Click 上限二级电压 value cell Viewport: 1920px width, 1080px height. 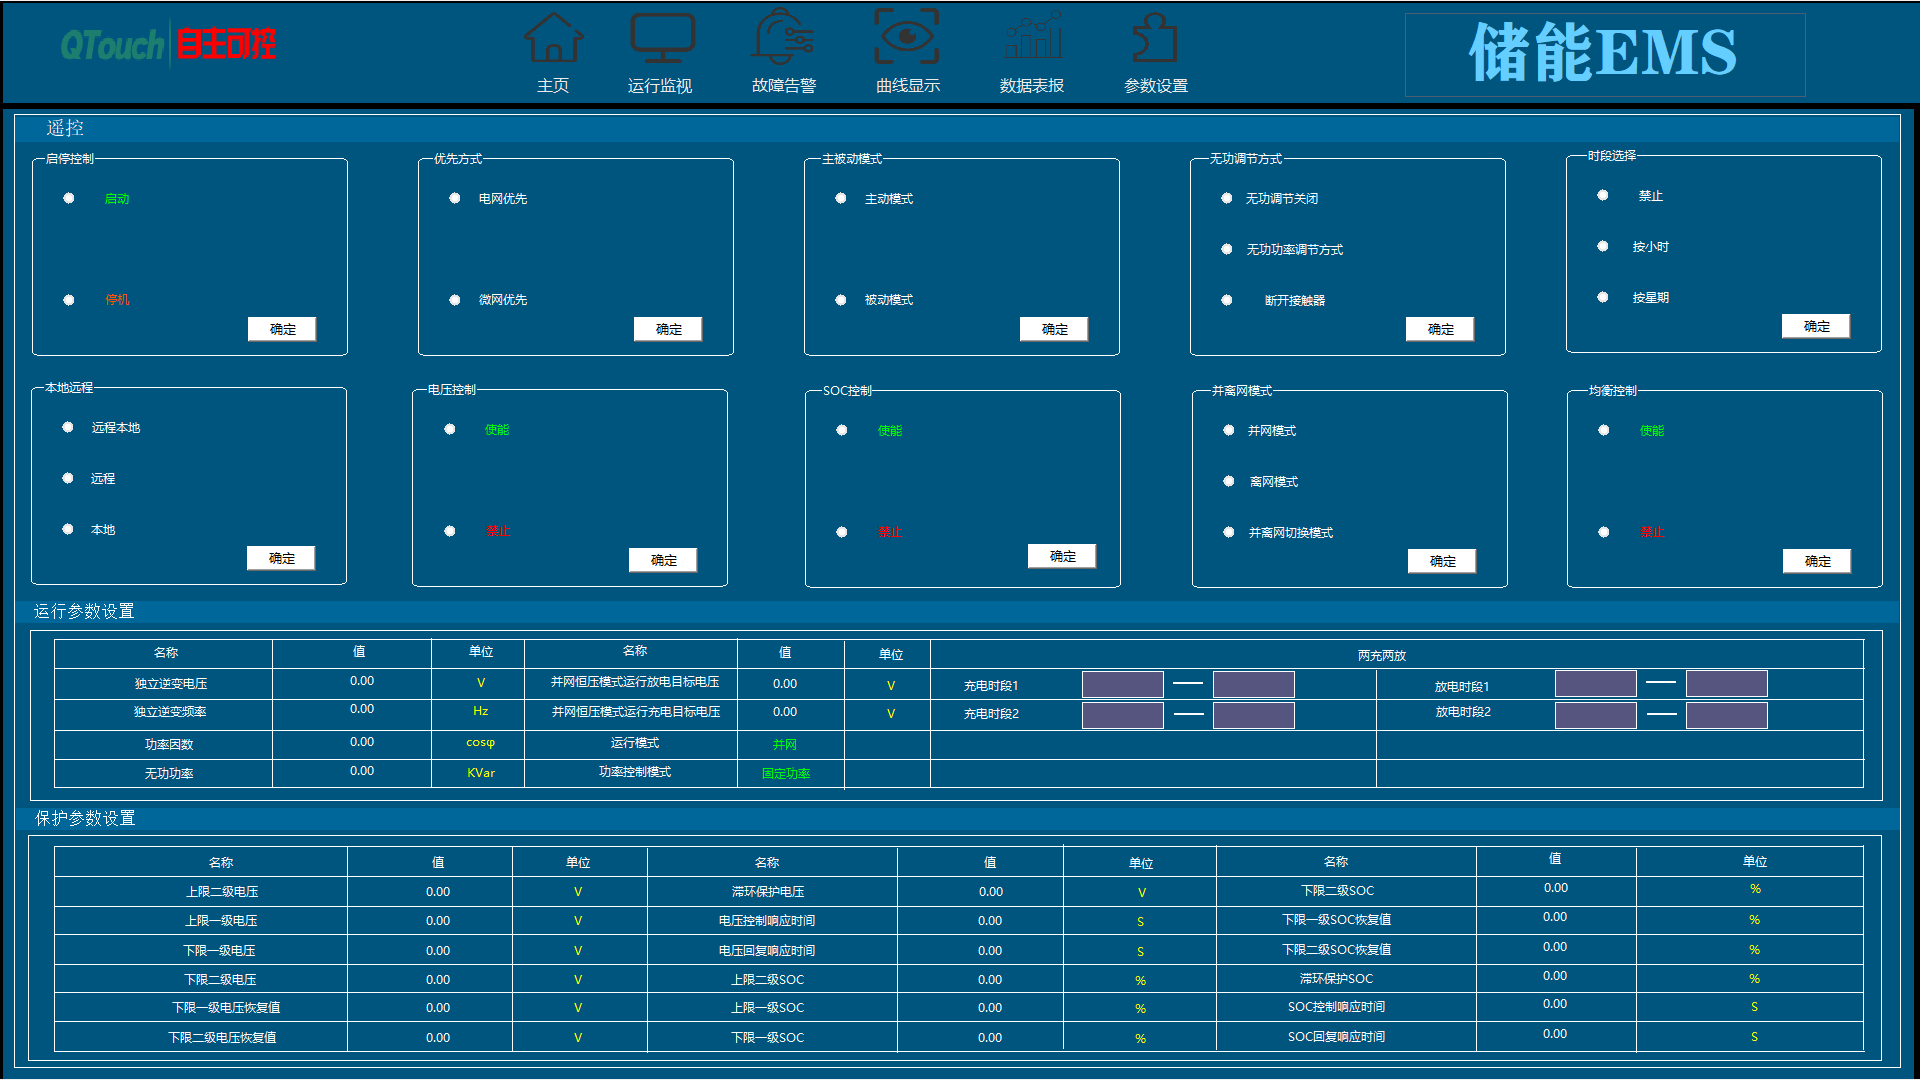tap(437, 891)
